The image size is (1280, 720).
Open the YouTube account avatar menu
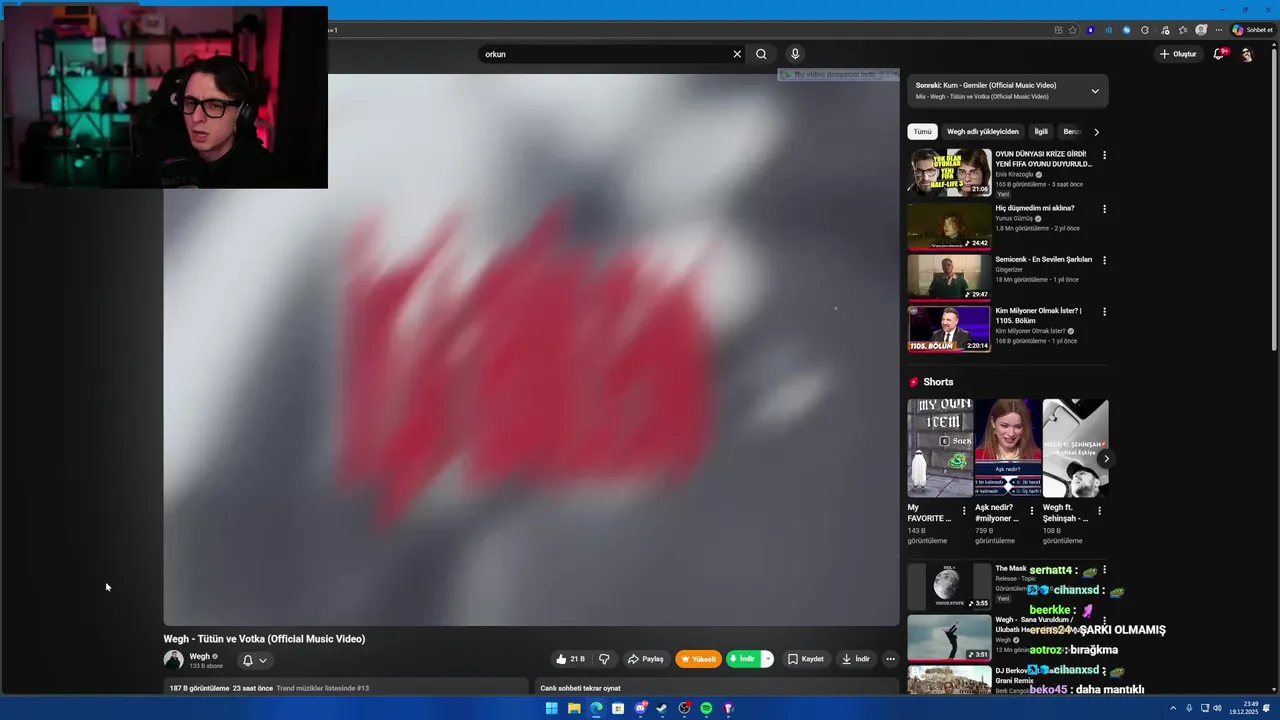click(x=1247, y=54)
